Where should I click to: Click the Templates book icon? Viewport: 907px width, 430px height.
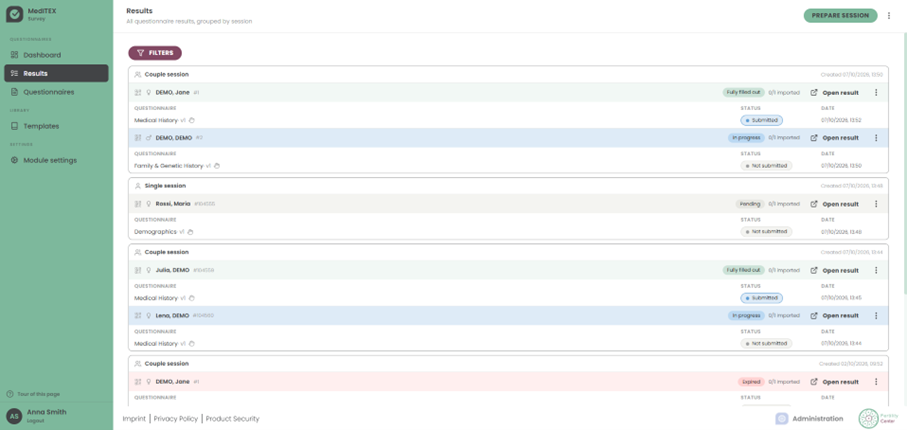(14, 126)
